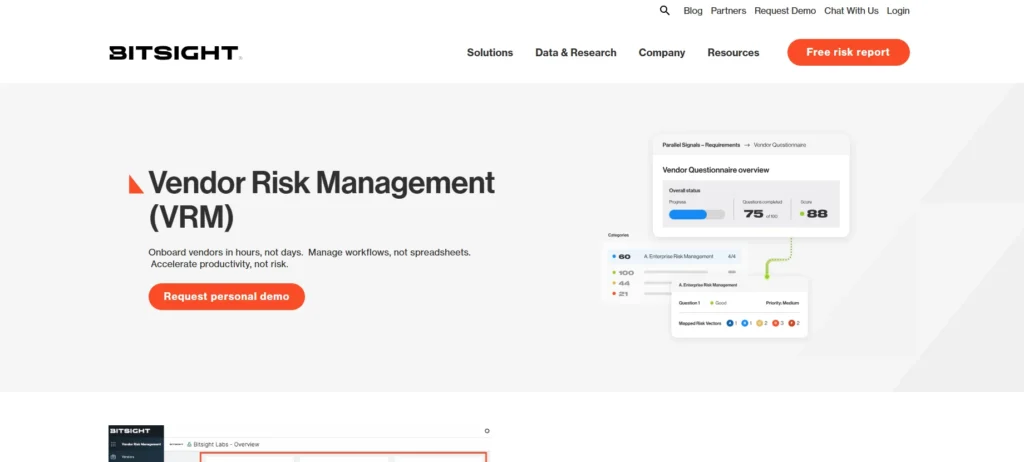Click the Login link
The height and width of the screenshot is (462, 1024).
coord(898,10)
